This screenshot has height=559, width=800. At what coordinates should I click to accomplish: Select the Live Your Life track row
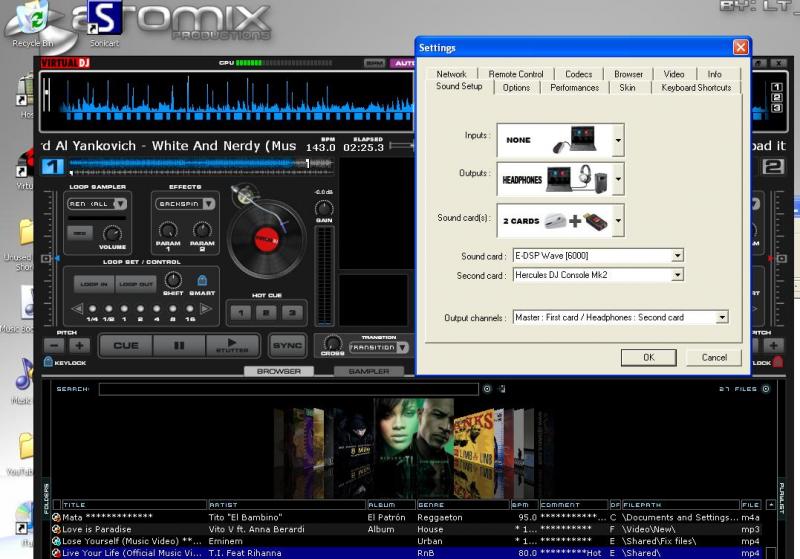(x=407, y=553)
